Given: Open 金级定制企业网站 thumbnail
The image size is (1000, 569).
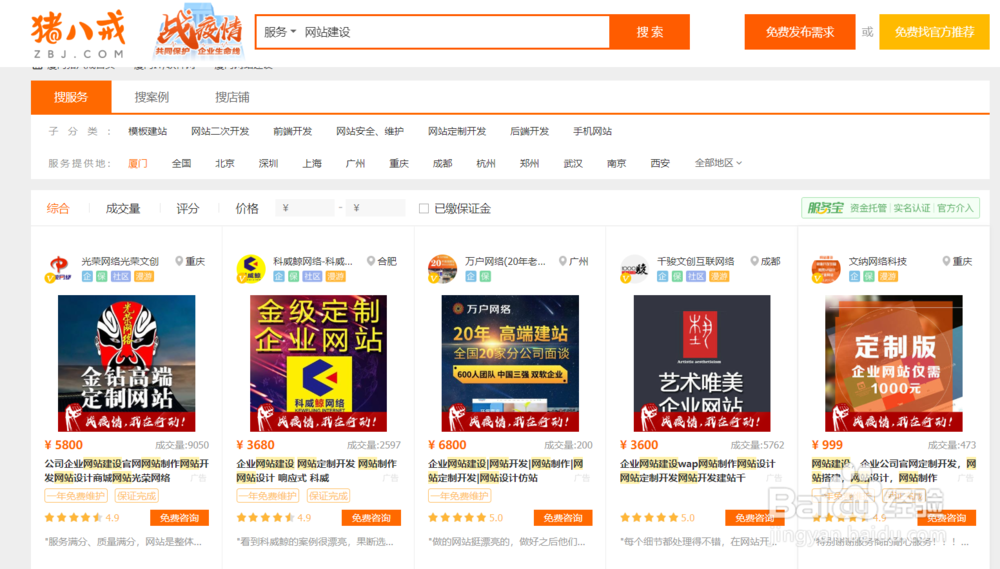Looking at the screenshot, I should [318, 363].
